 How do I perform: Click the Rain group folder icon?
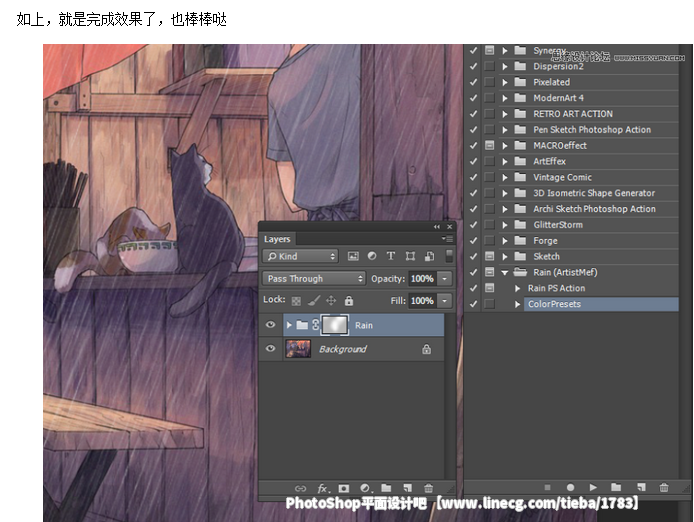(x=302, y=325)
